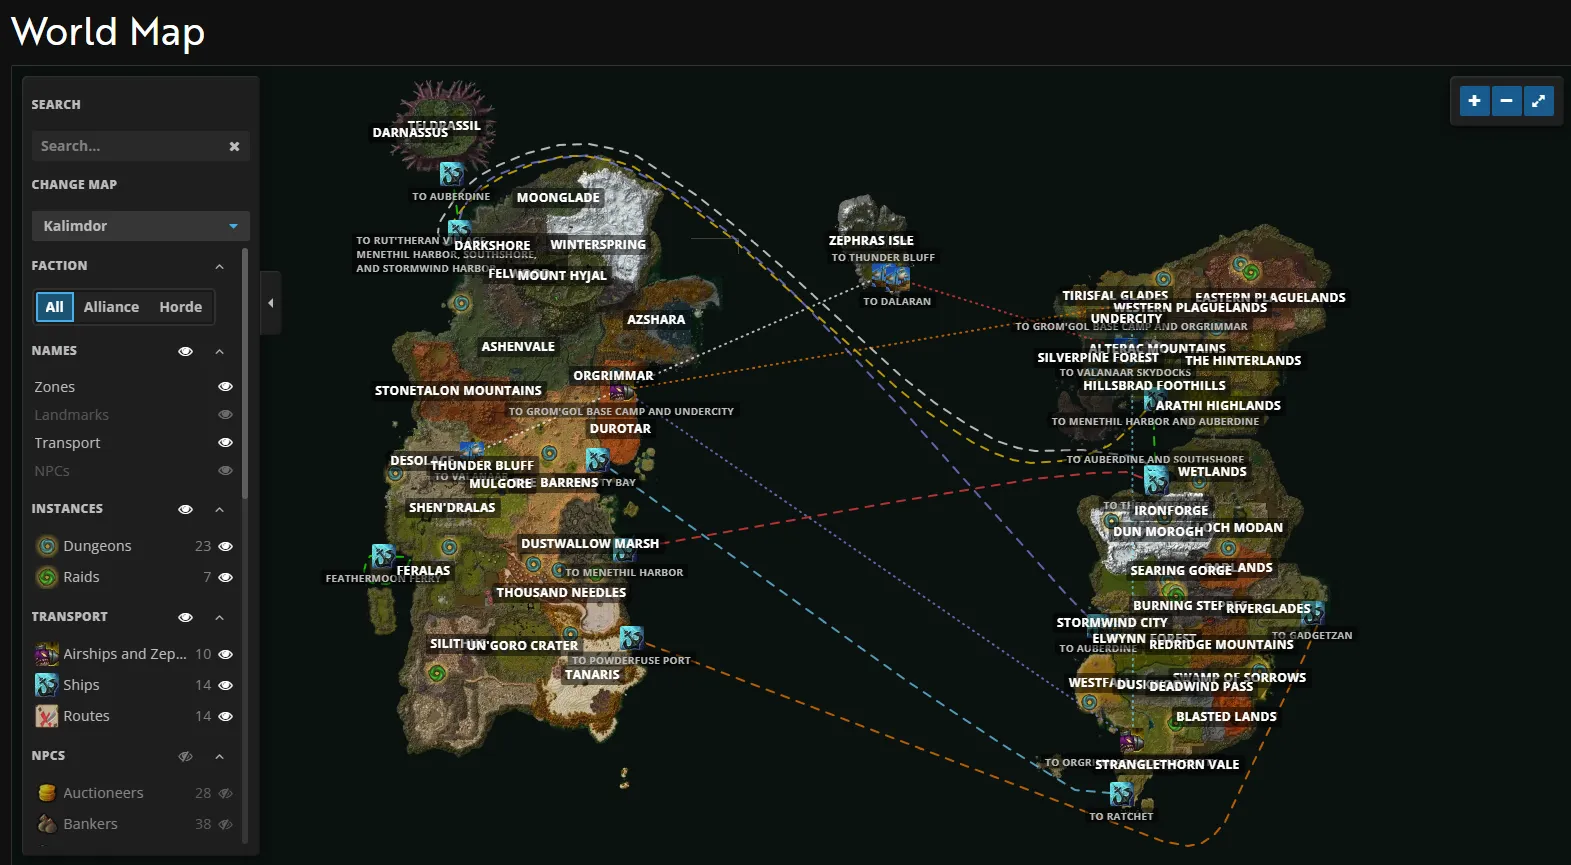Click the Orgrimmar city label
Image resolution: width=1571 pixels, height=865 pixels.
coord(613,376)
